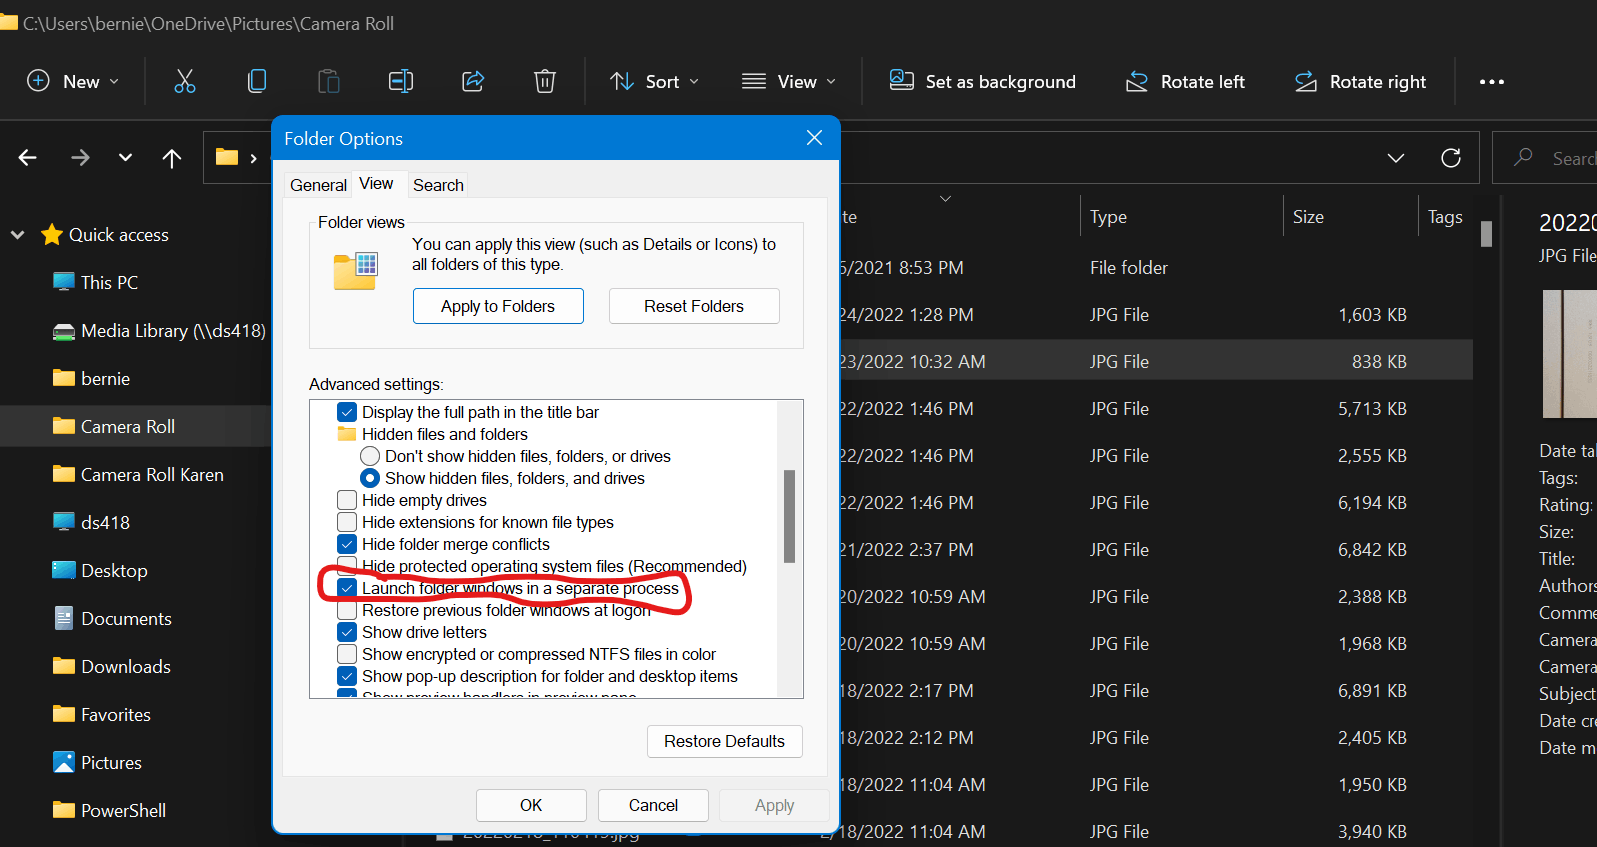Screen dimensions: 1597x847
Task: Switch to the Search tab
Action: click(x=438, y=185)
